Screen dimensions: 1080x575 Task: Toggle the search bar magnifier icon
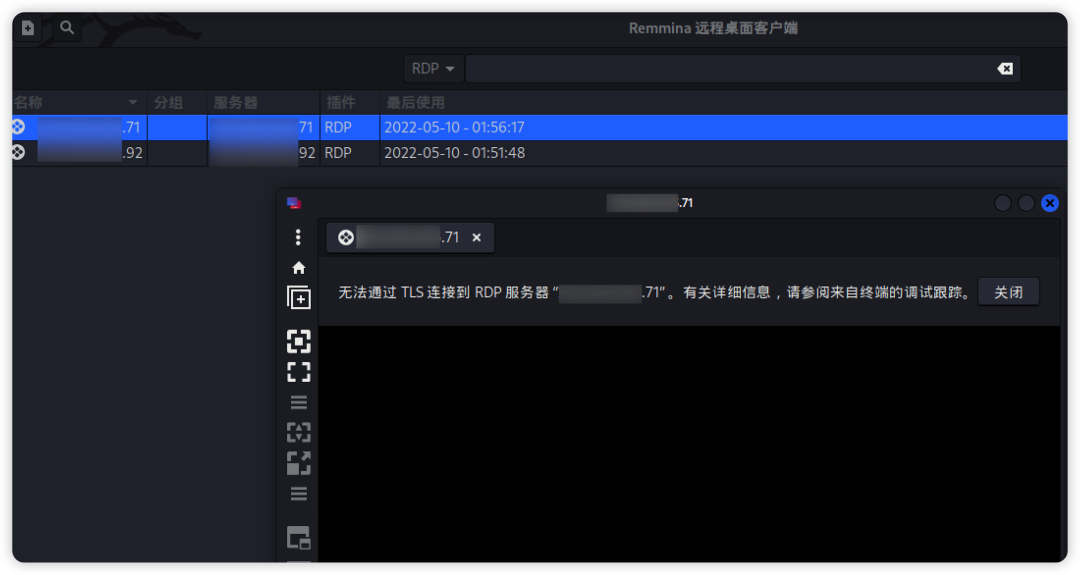67,28
